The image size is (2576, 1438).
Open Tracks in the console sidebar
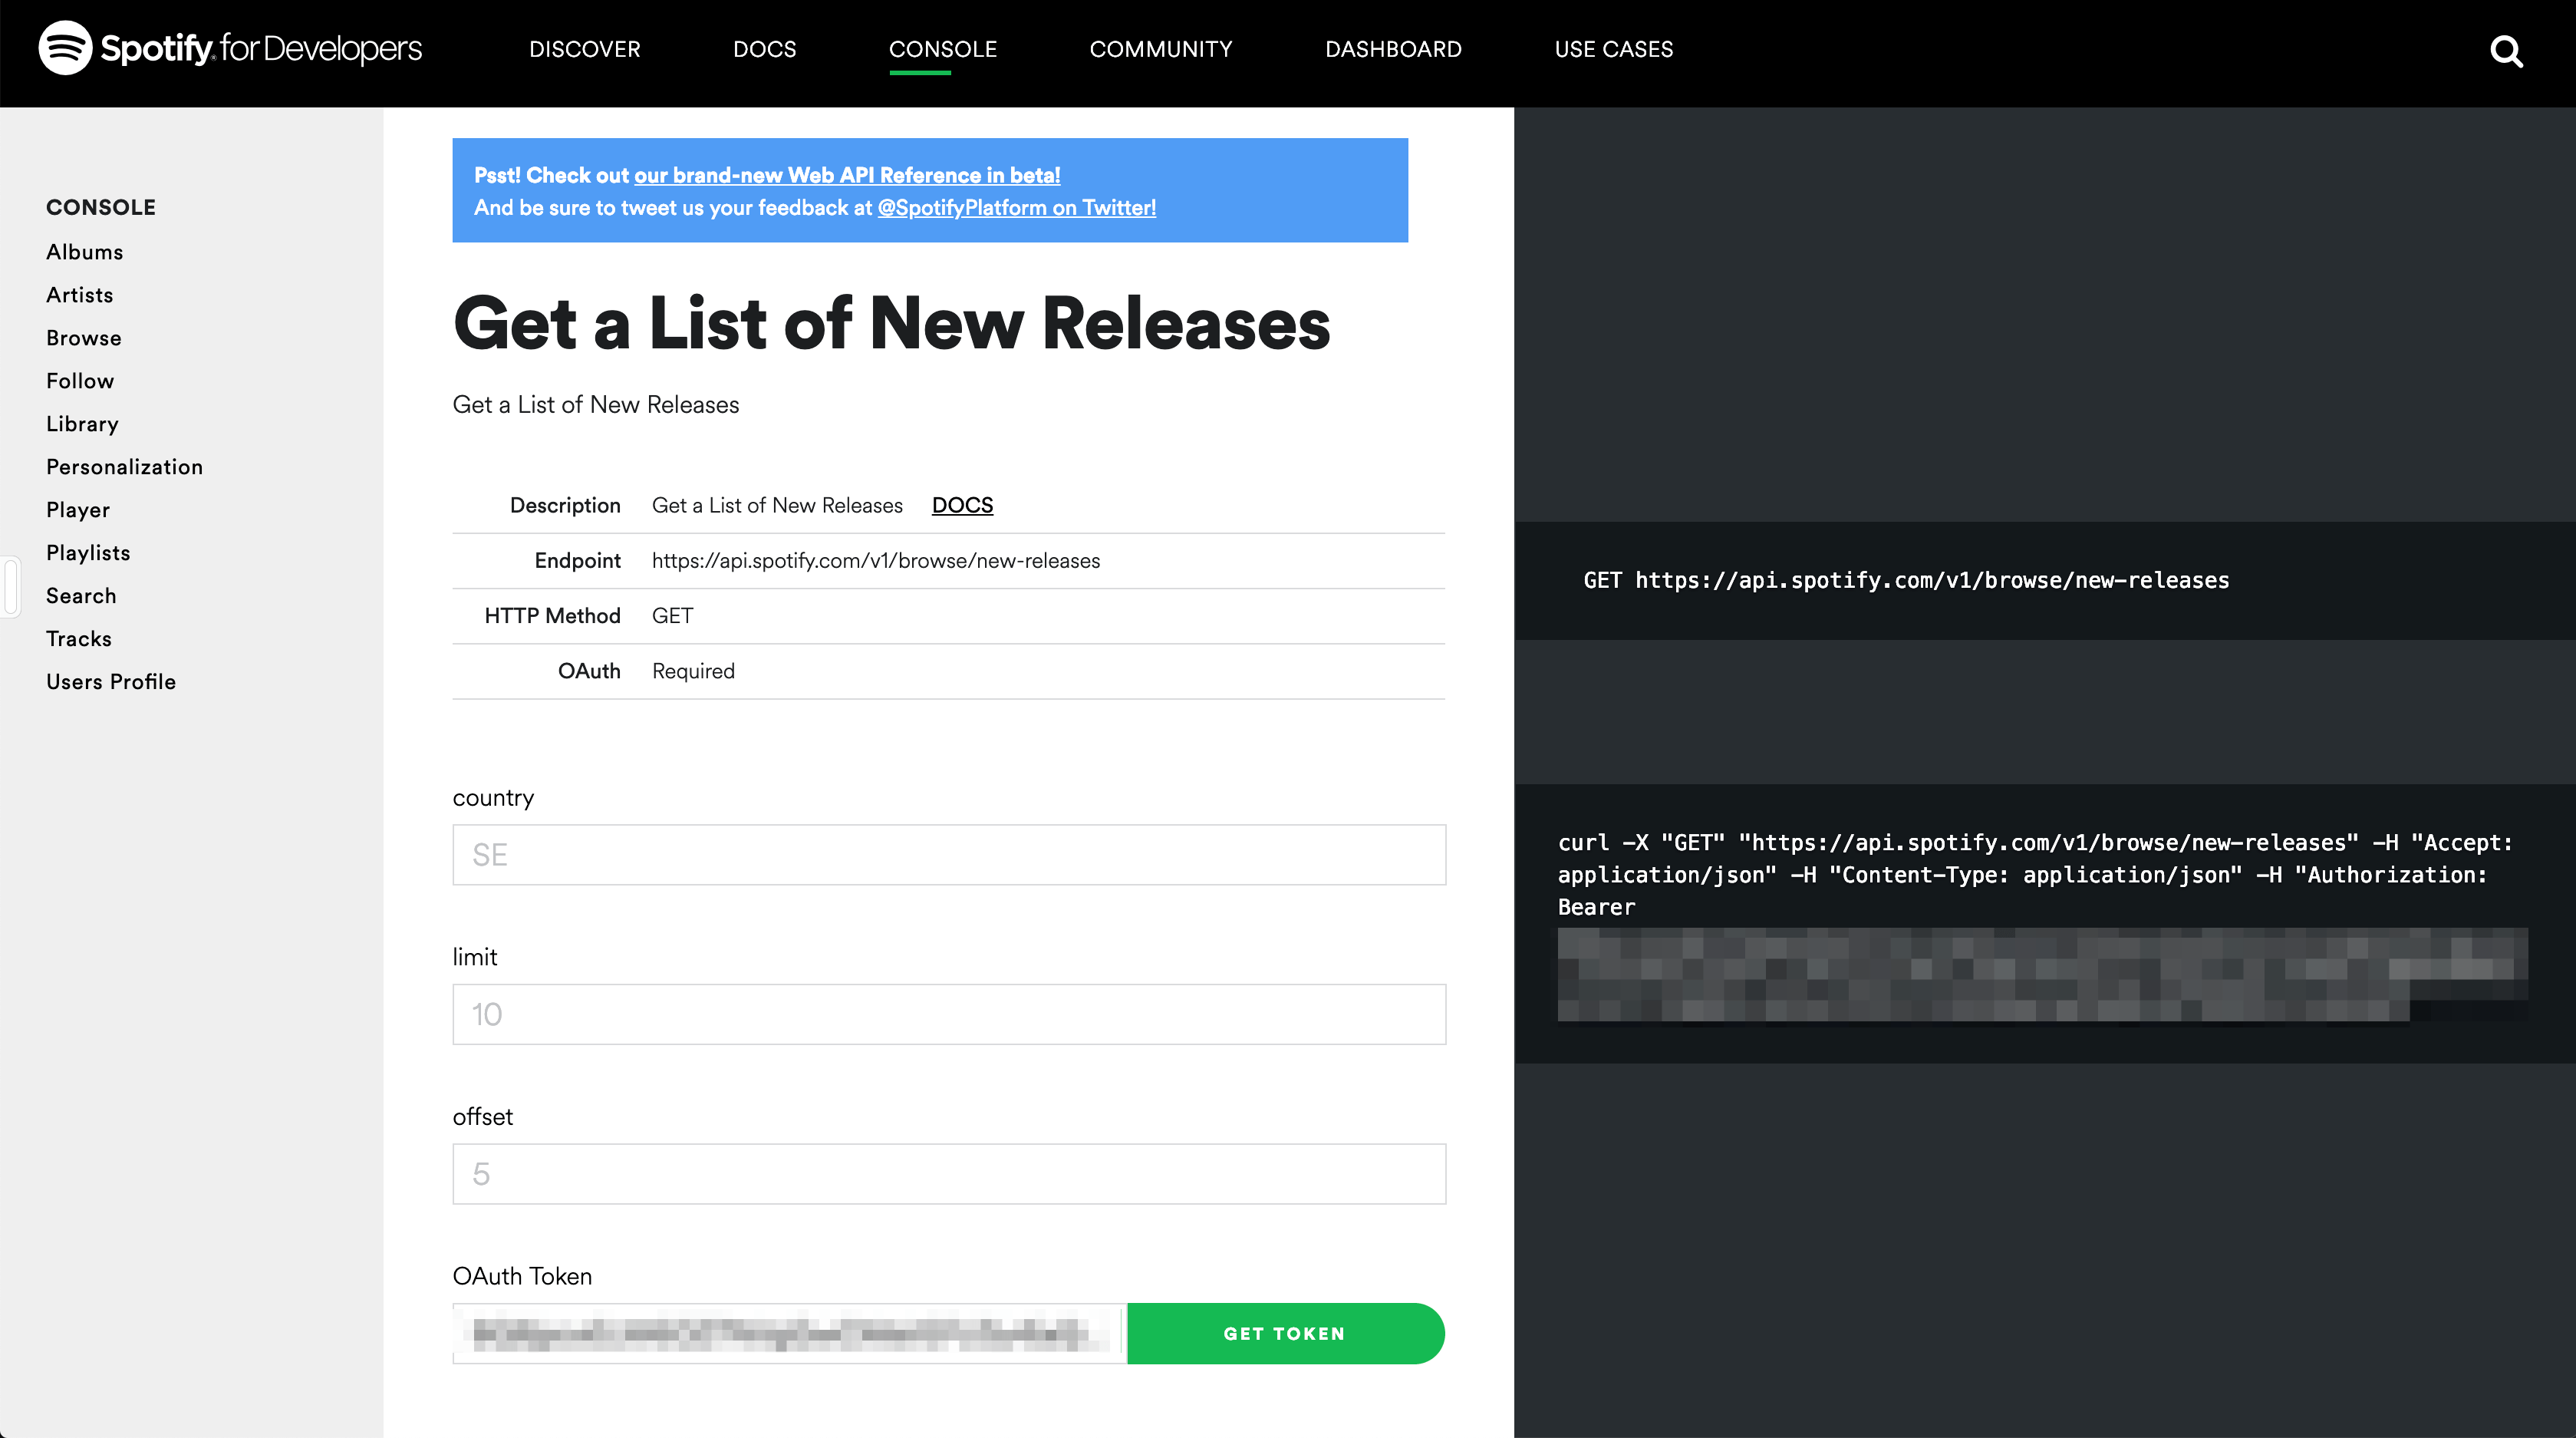(79, 639)
